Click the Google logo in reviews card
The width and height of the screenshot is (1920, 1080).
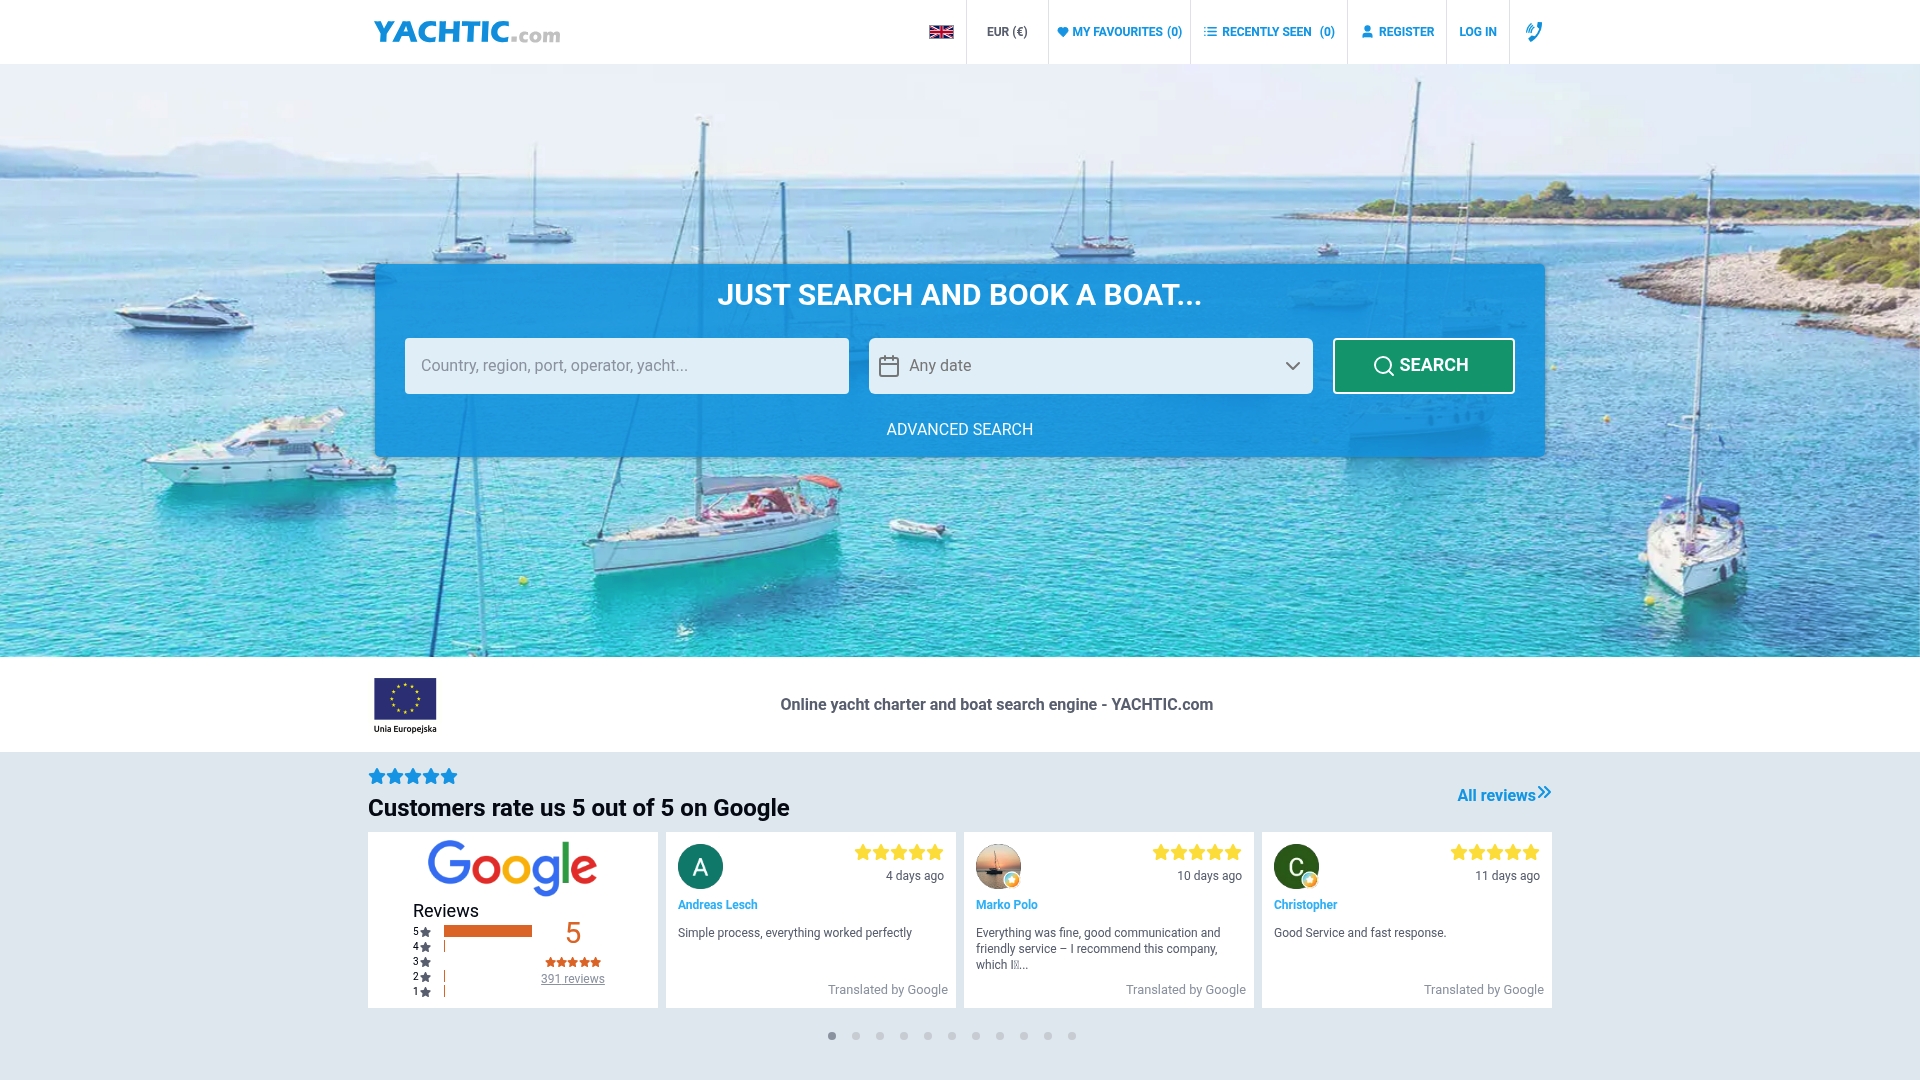[x=512, y=867]
